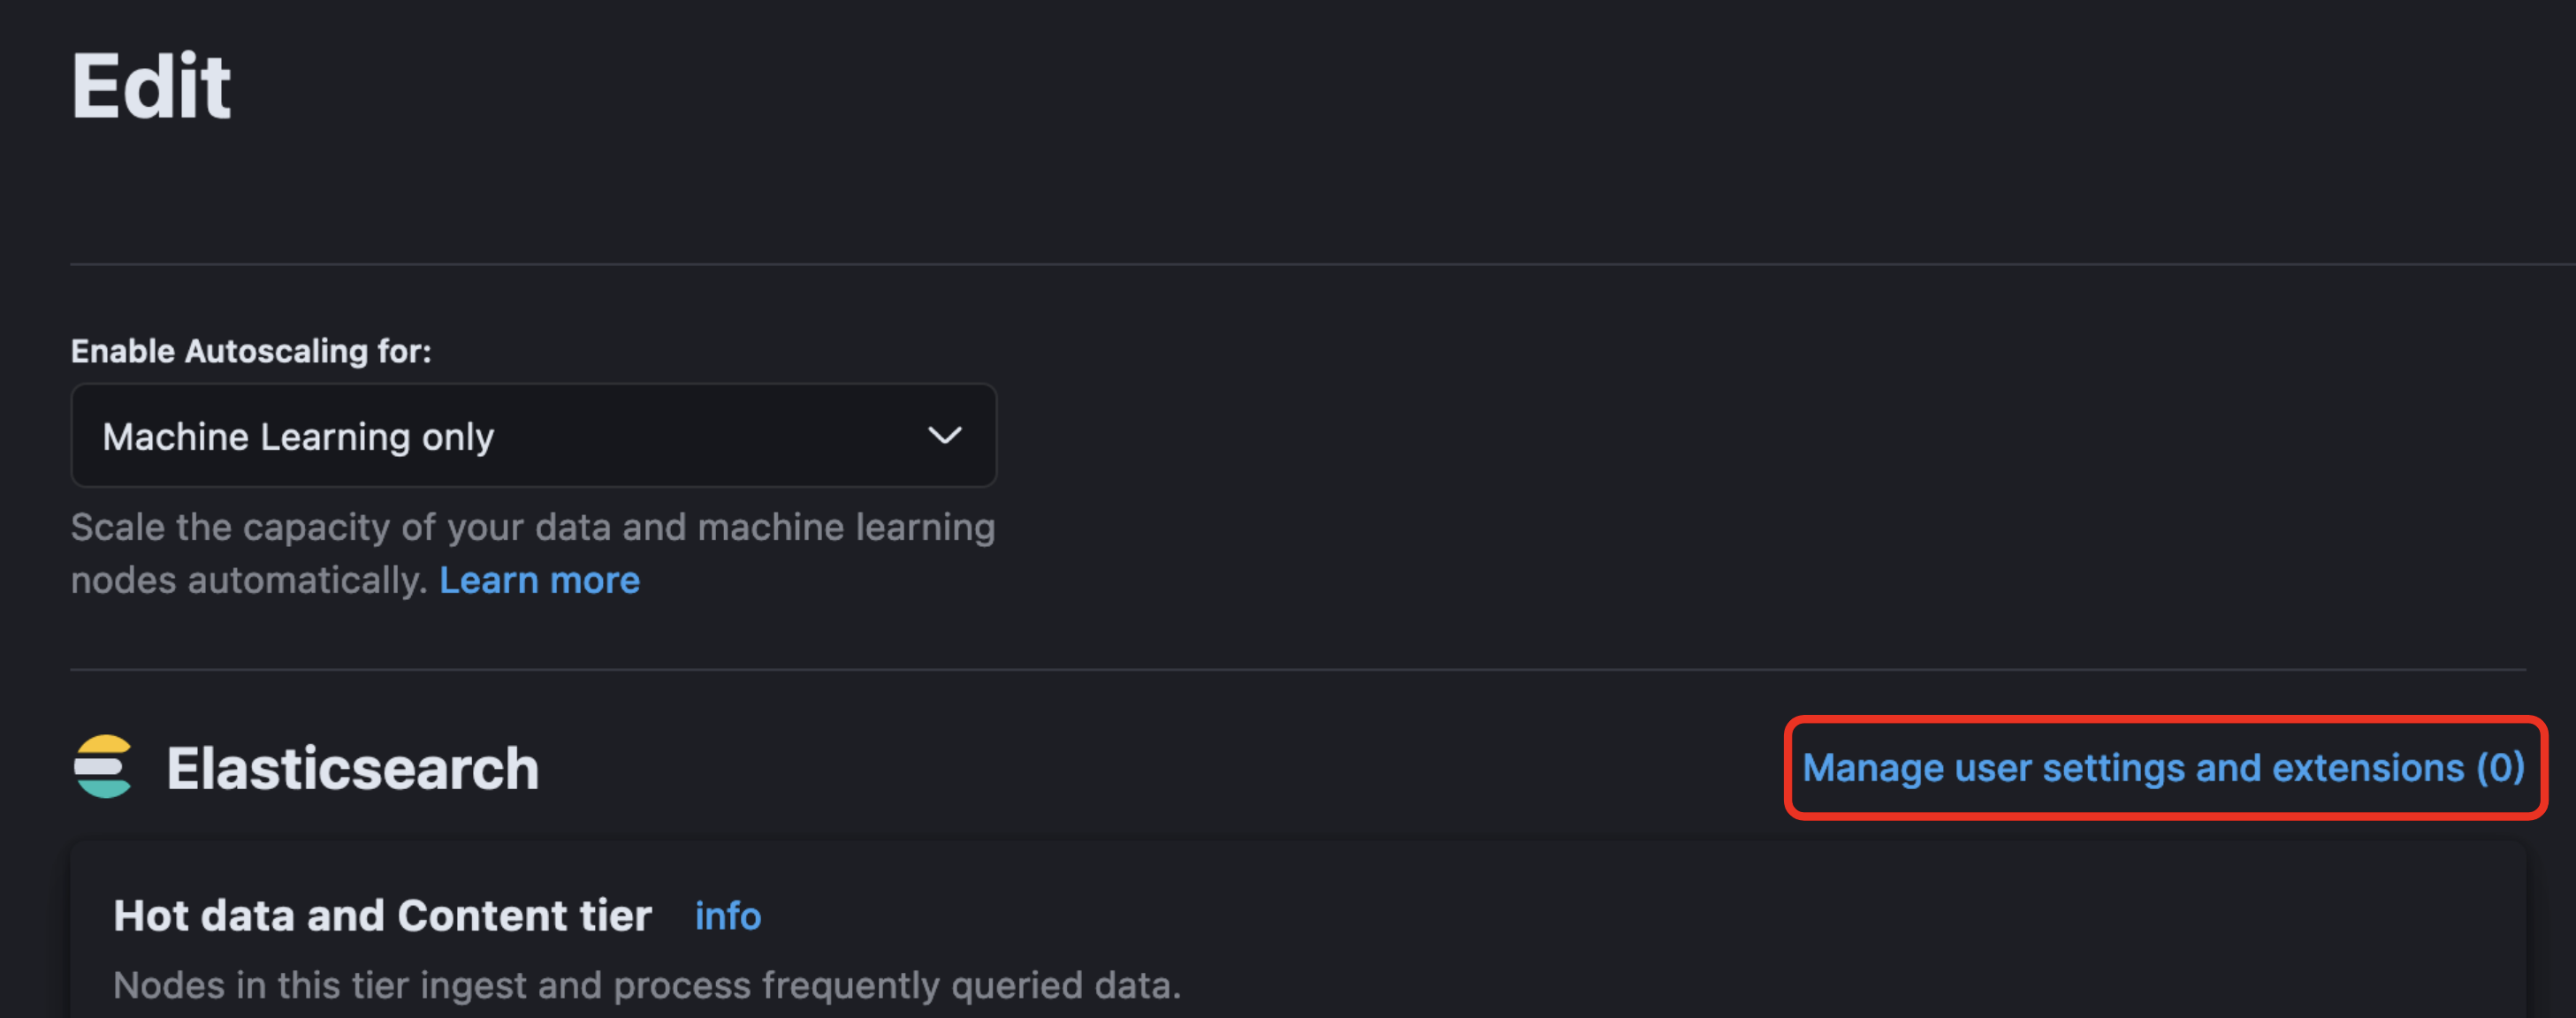
Task: Click the Elasticsearch section heading
Action: [x=354, y=767]
